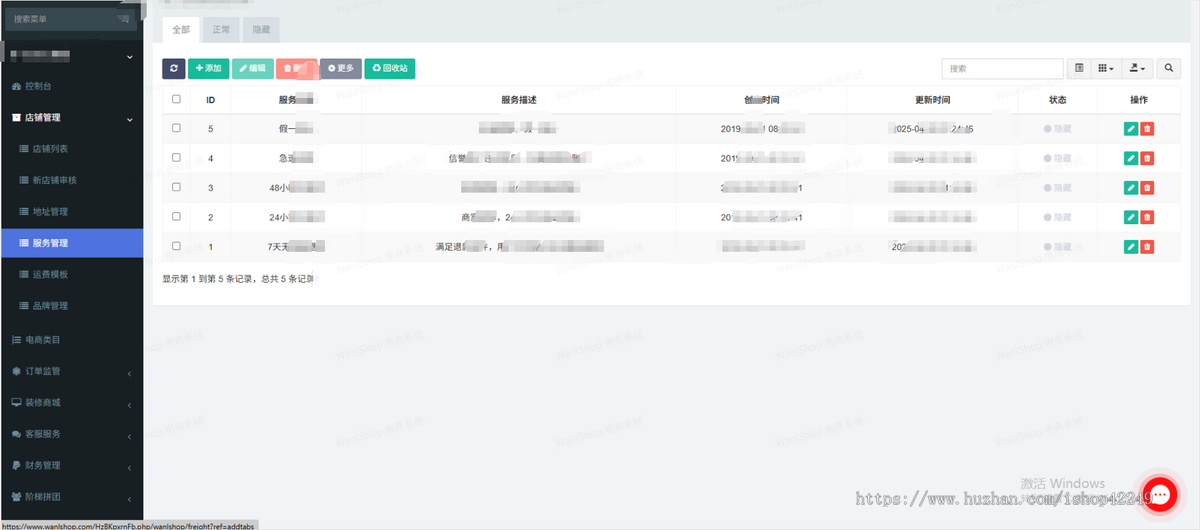The height and width of the screenshot is (530, 1200).
Task: Toggle the 隐藏 status of row ID 2
Action: (x=1057, y=217)
